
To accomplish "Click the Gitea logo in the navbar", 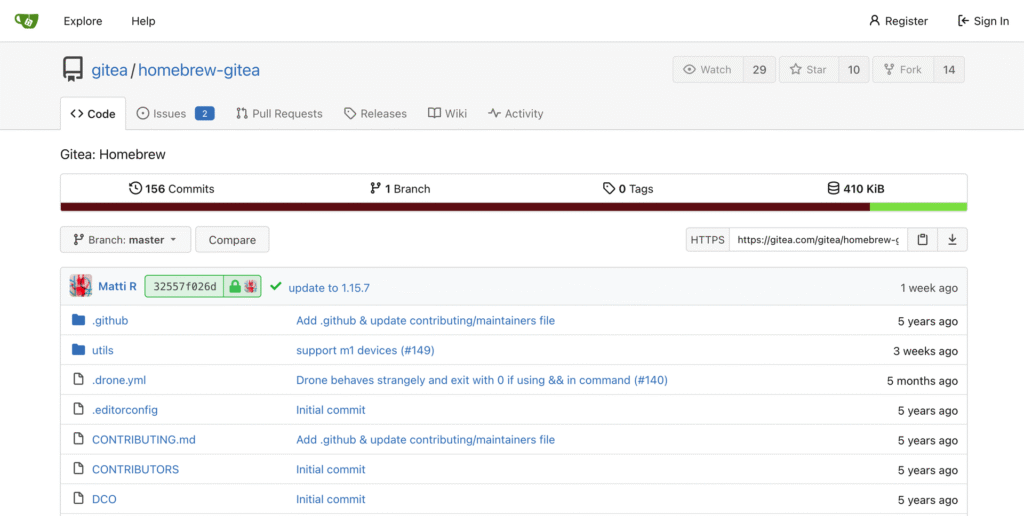I will click(x=26, y=20).
